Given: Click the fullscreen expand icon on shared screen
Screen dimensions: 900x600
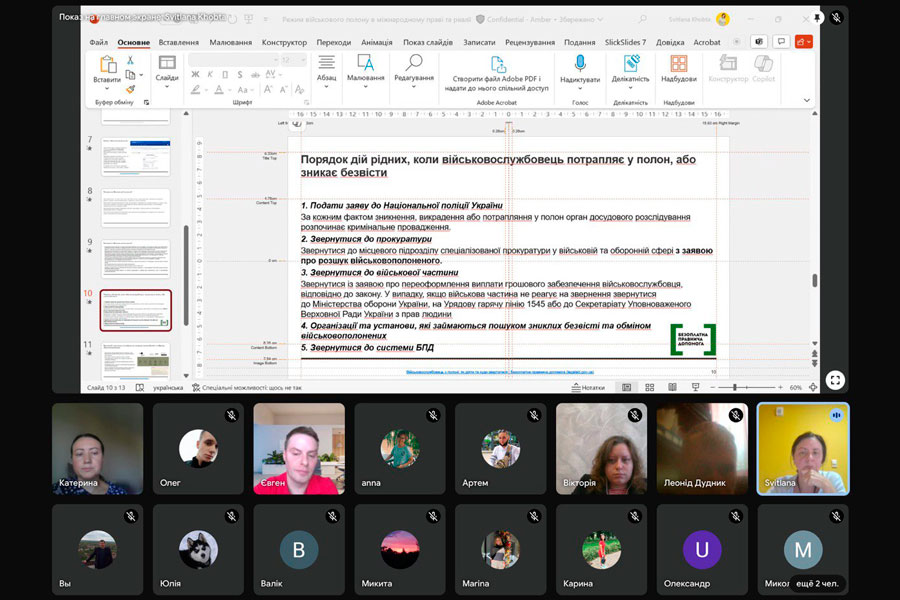Looking at the screenshot, I should pos(835,380).
